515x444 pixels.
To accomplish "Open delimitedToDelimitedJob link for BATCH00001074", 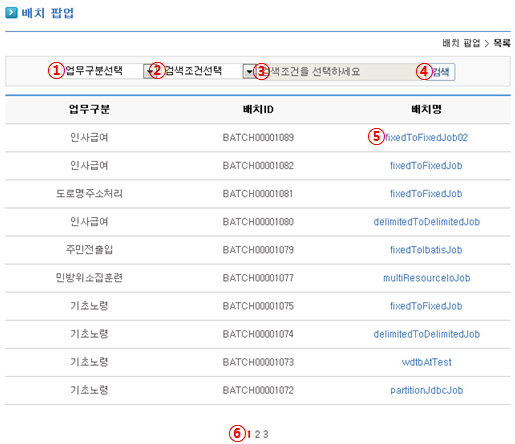I will click(x=426, y=334).
